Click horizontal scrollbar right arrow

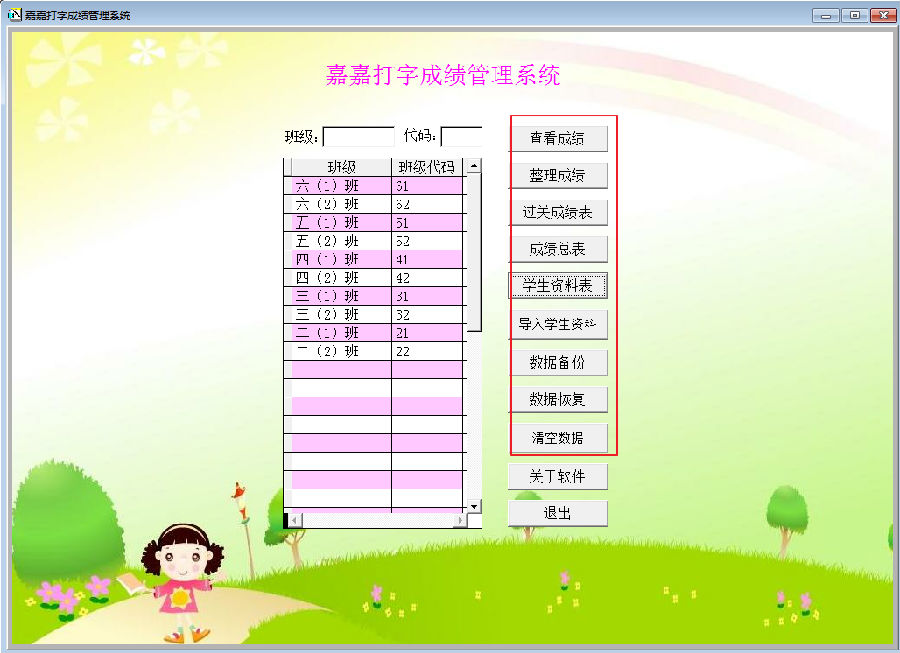click(460, 520)
